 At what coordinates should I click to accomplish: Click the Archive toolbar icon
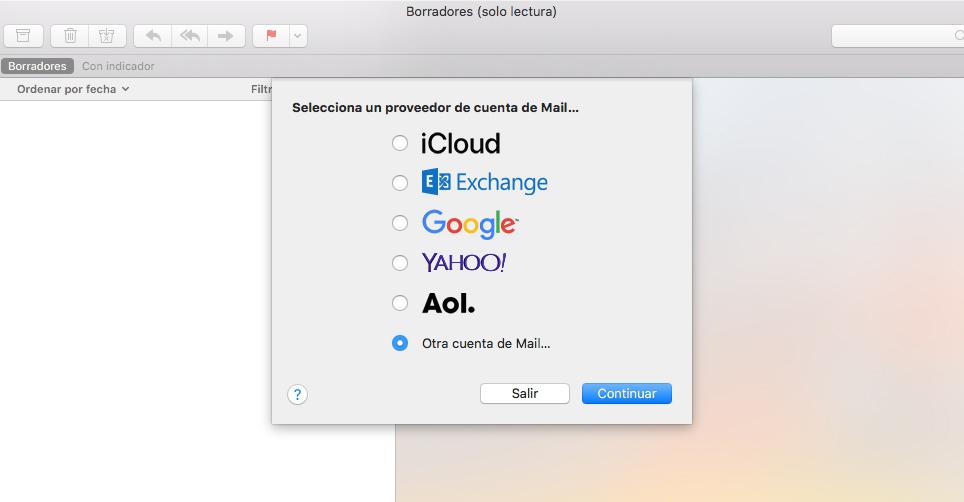pos(23,36)
